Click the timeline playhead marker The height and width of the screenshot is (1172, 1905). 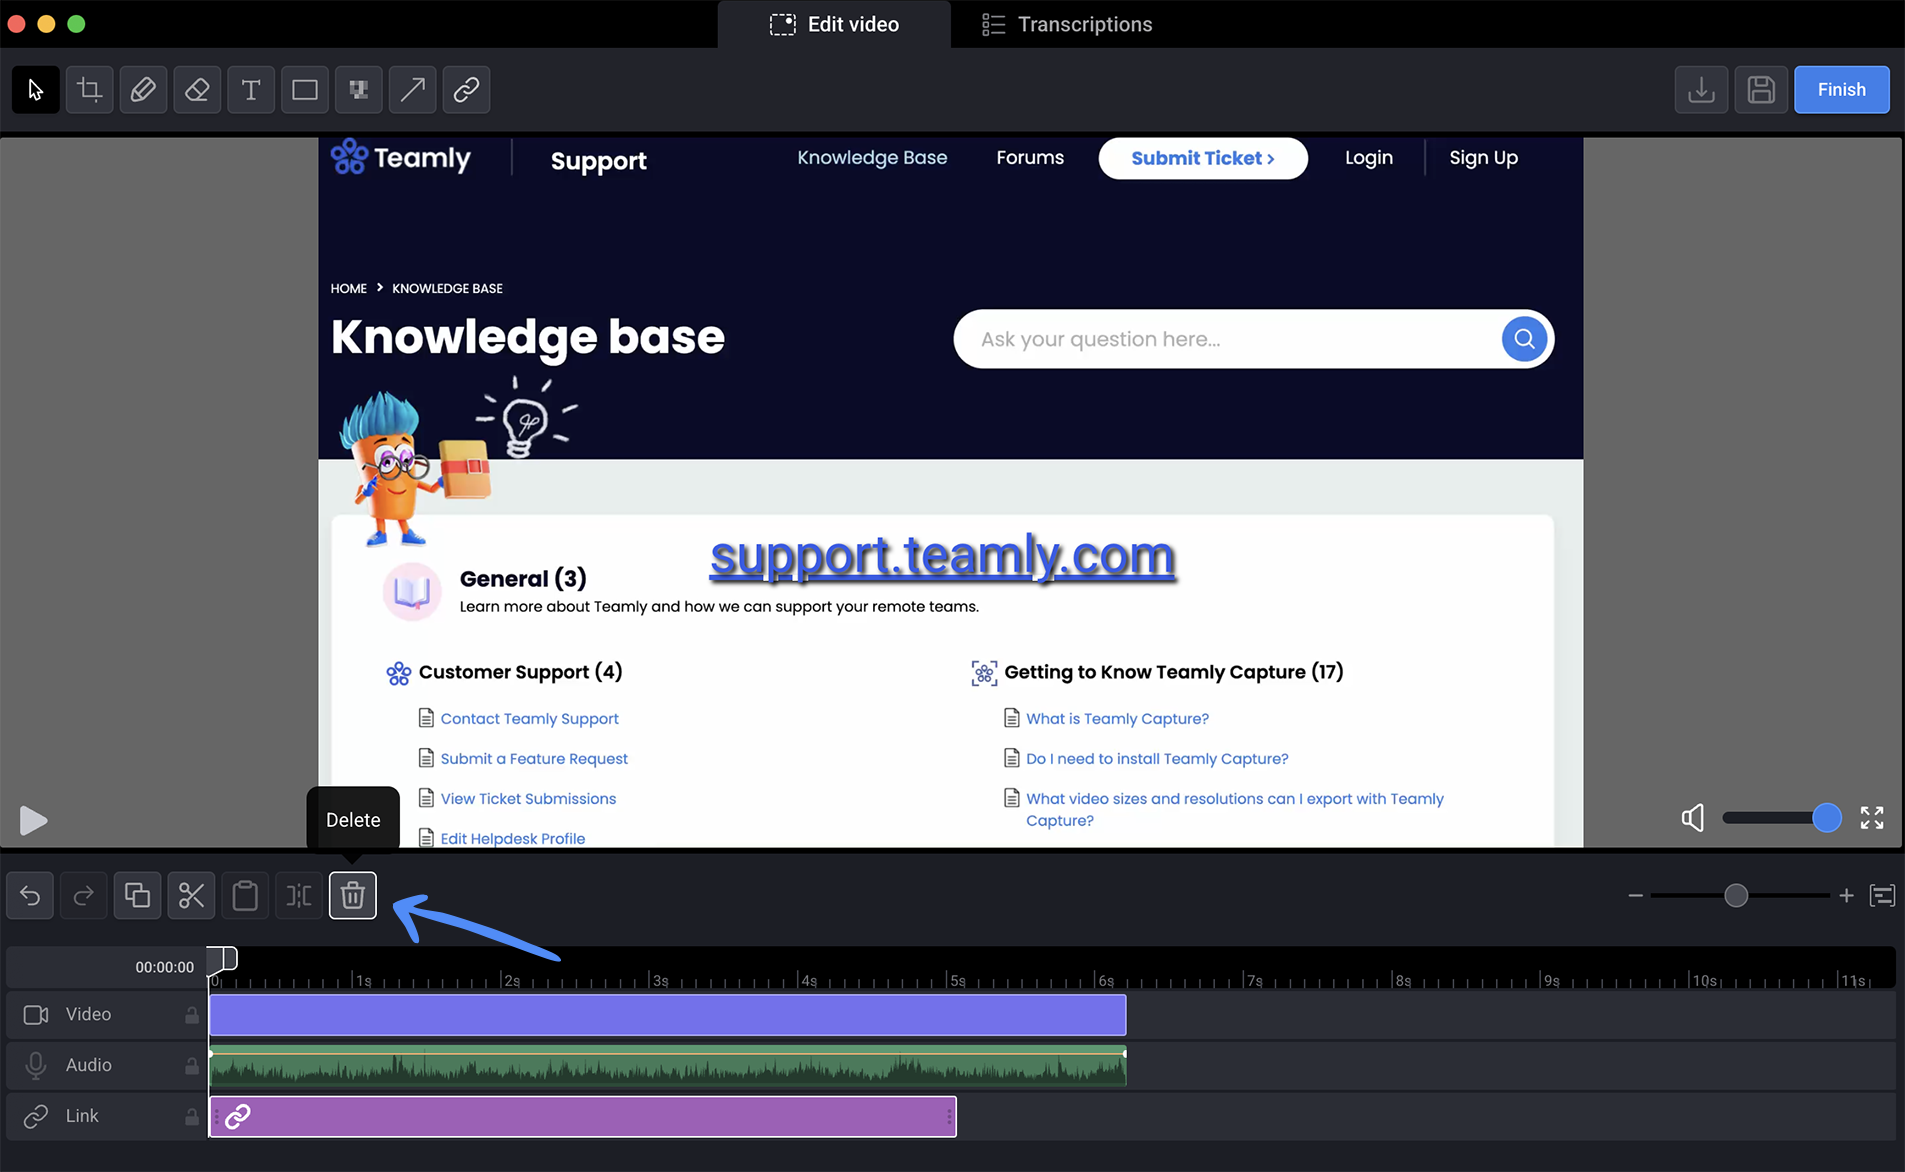tap(222, 959)
